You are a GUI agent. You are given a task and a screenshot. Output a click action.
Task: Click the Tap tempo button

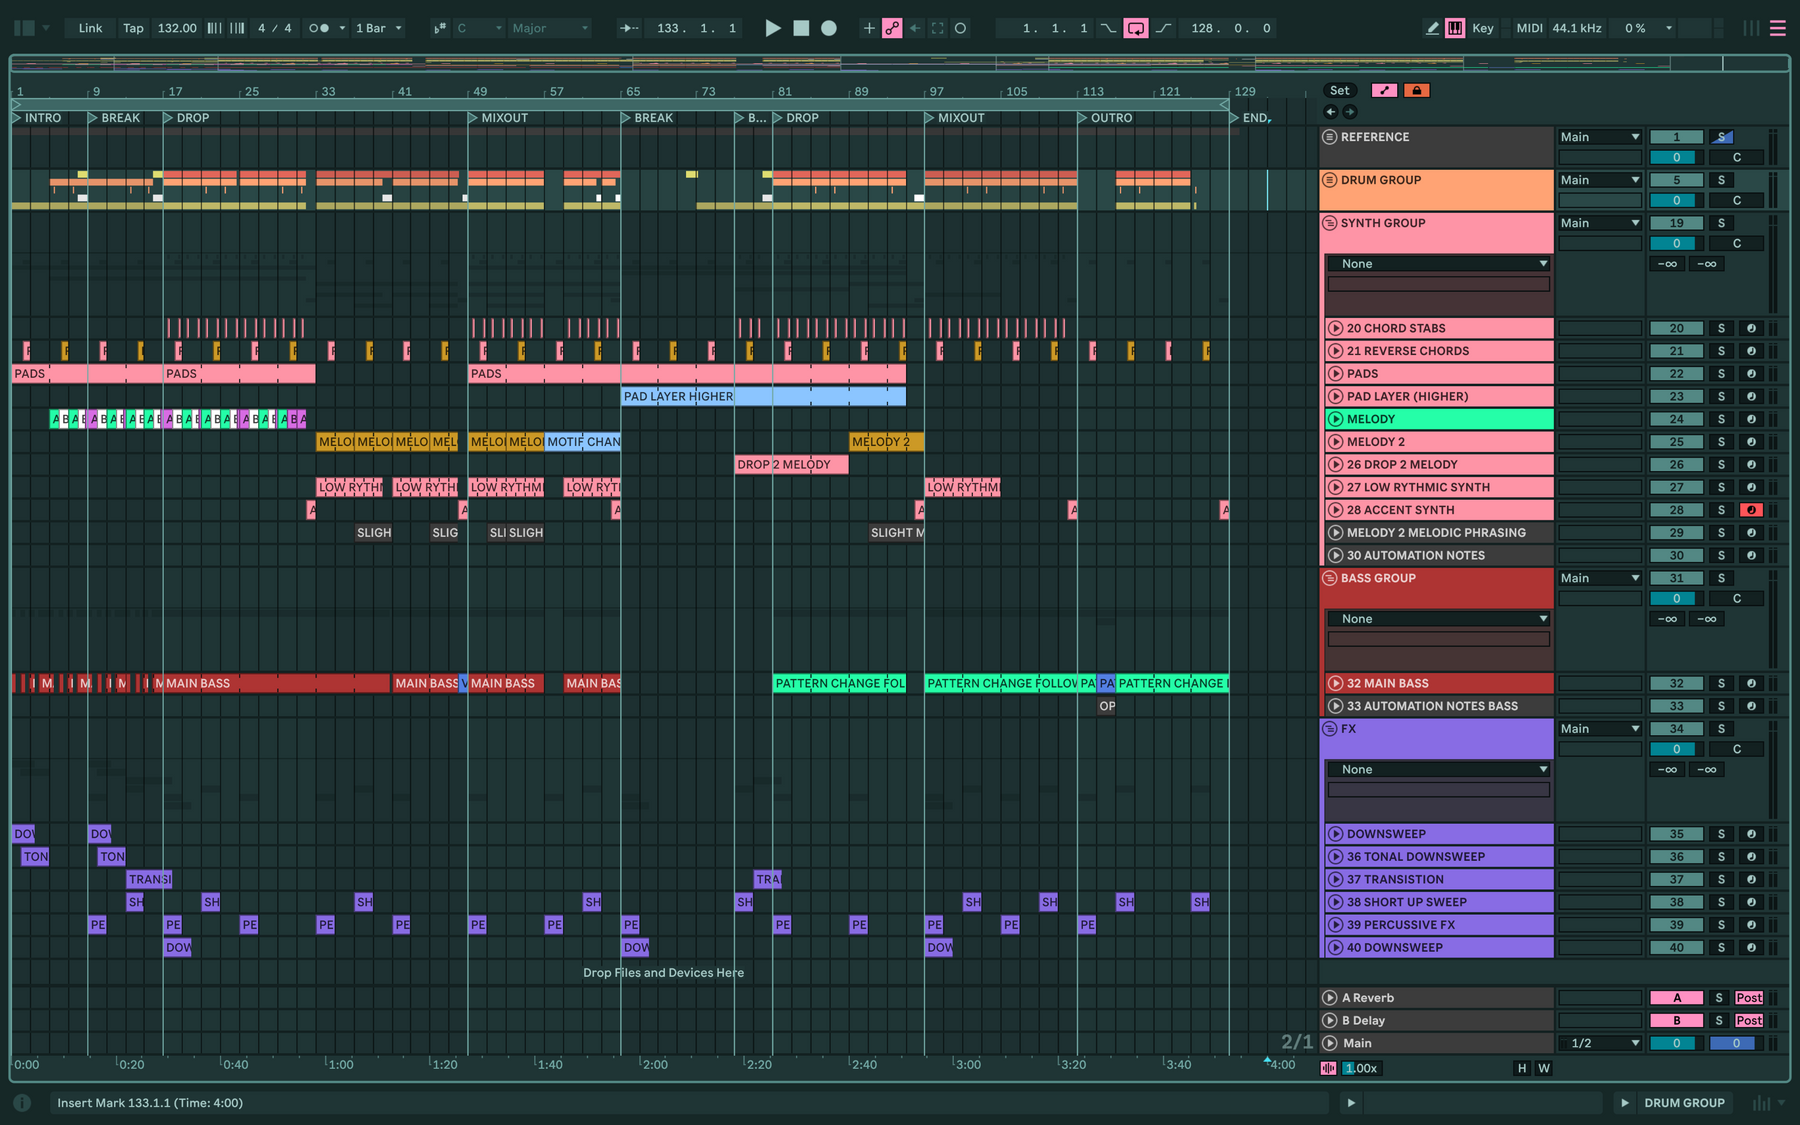[x=133, y=28]
